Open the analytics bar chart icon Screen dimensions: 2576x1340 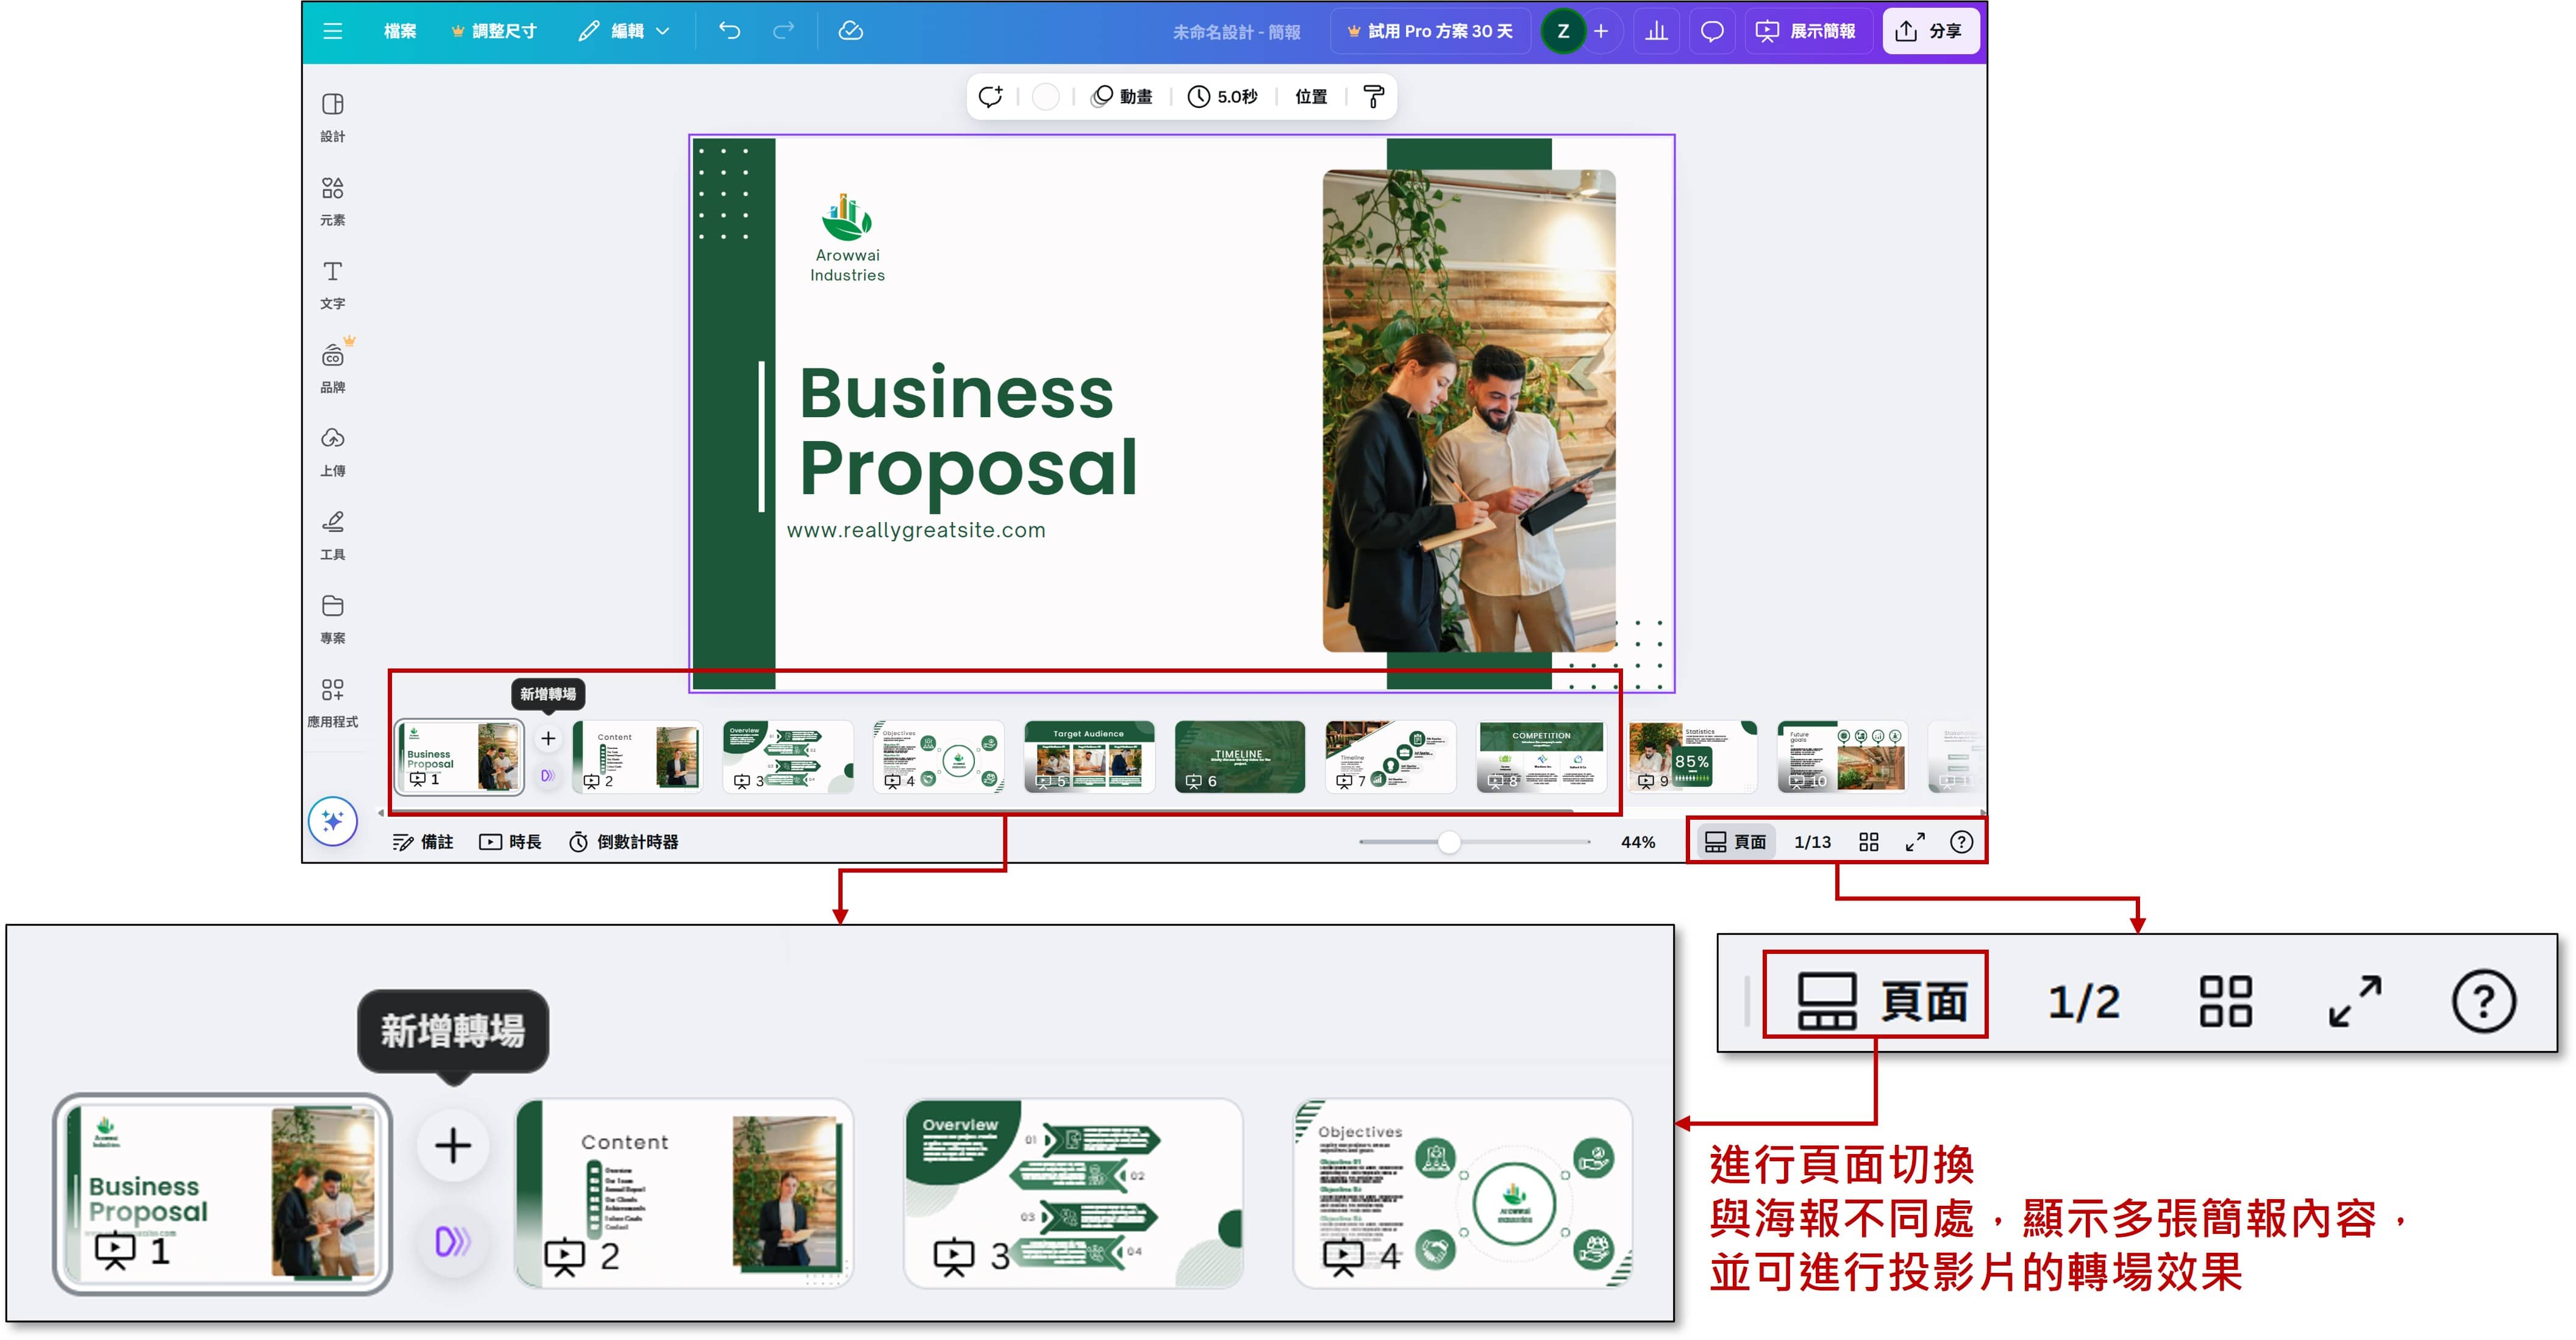tap(1656, 31)
